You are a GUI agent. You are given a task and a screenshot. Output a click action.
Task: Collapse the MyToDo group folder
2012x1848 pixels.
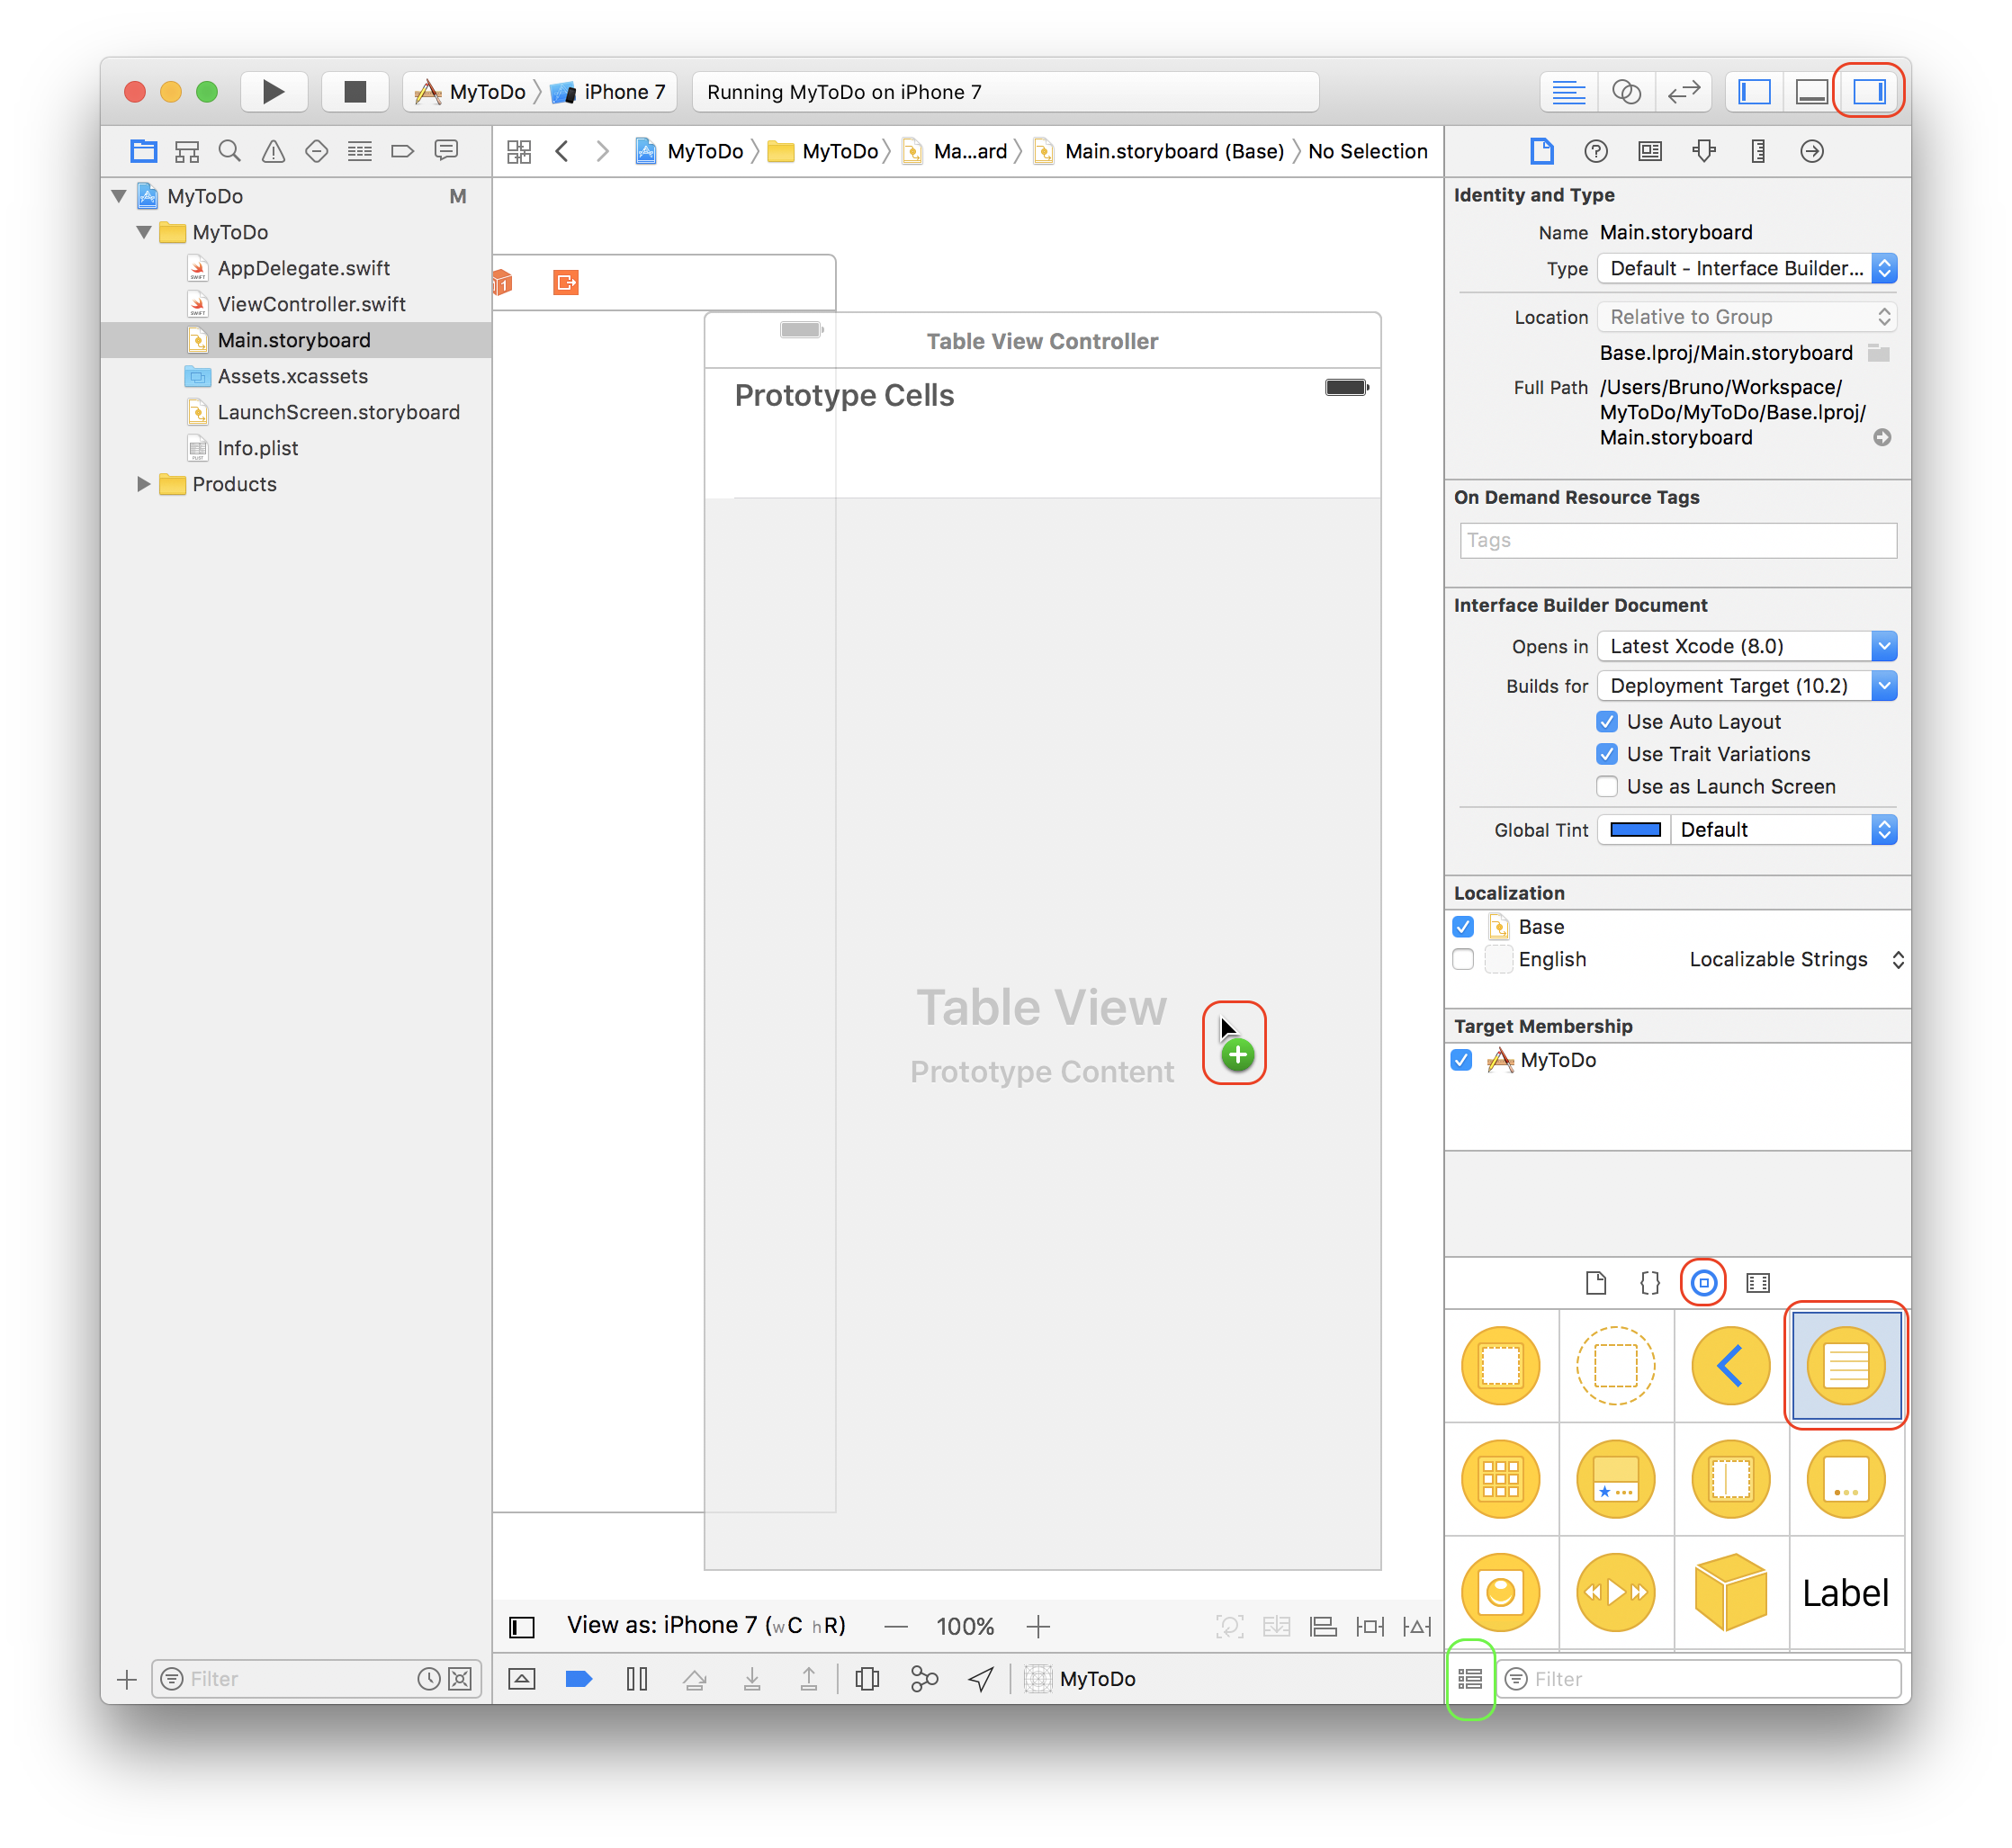144,232
